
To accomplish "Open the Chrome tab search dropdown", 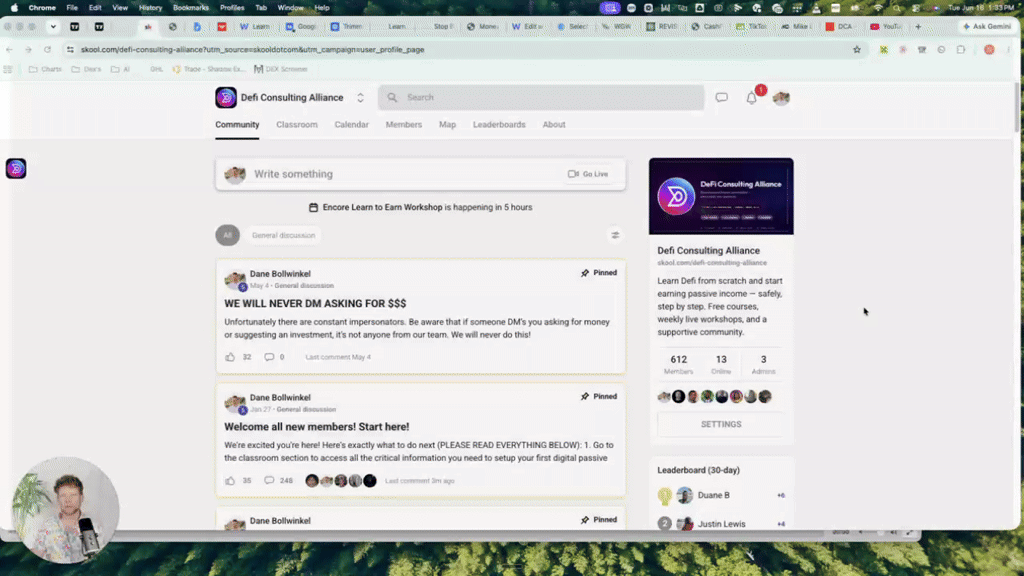I will [x=53, y=27].
